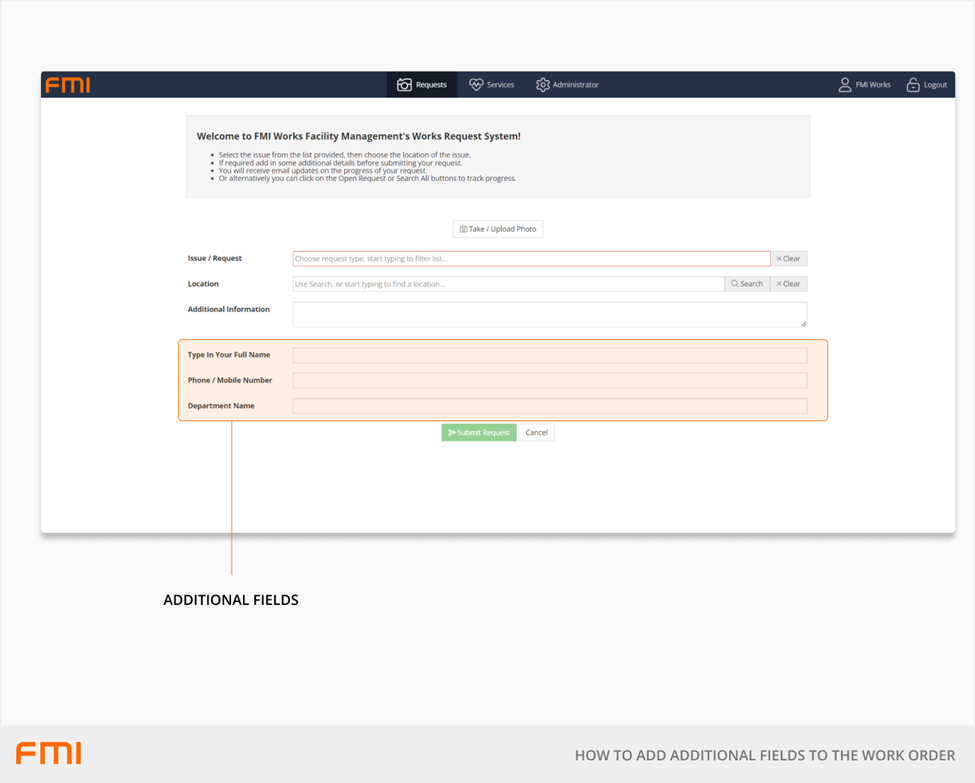Focus the Location search field
This screenshot has height=783, width=975.
pos(508,284)
